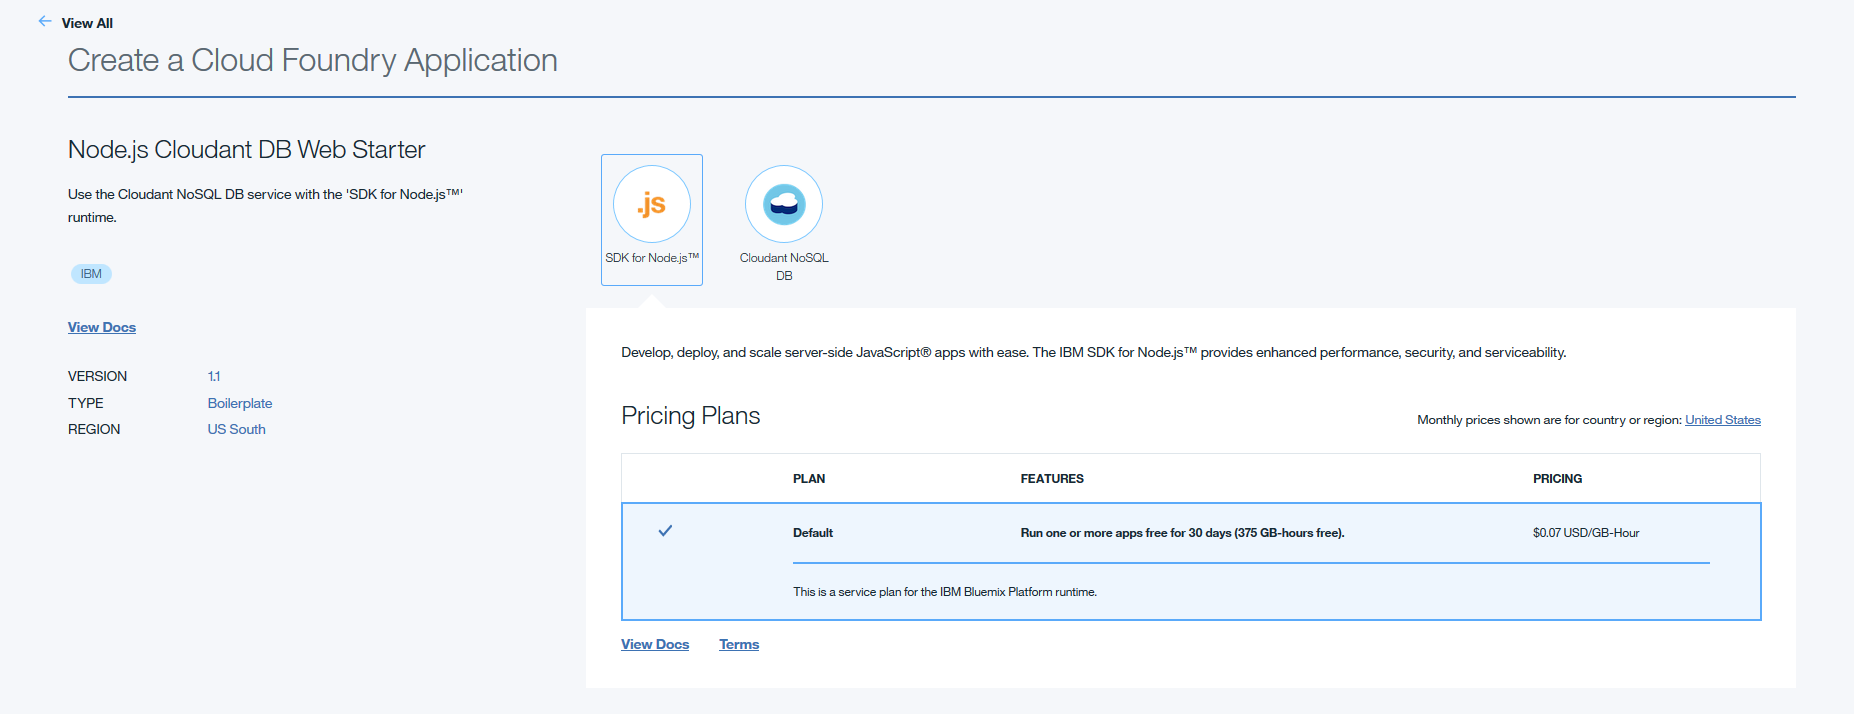Click the FEATURES column header
Screen dimensions: 1854x714
tap(1052, 479)
